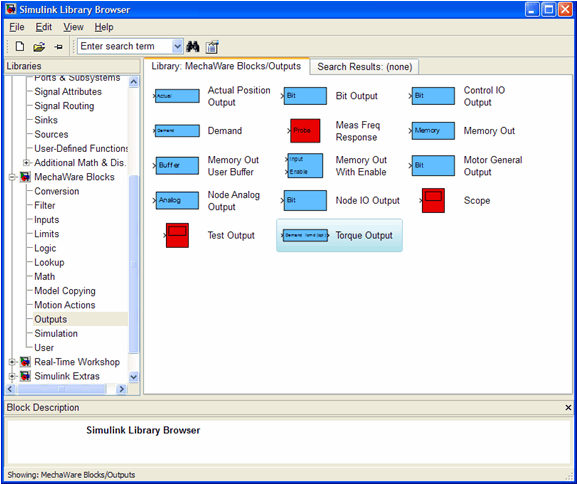Collapse the MechaWare Blocks tree node
The height and width of the screenshot is (484, 577).
click(12, 177)
